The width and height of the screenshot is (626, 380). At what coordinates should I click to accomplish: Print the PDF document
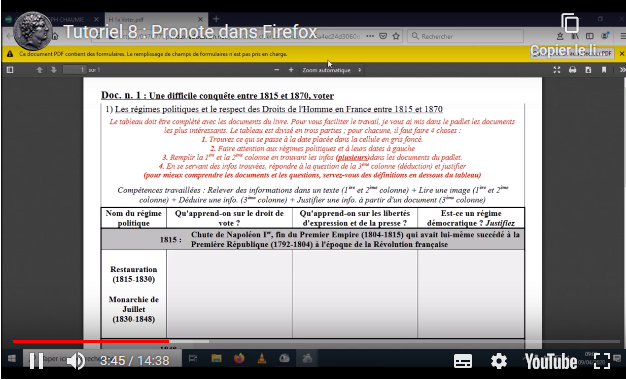click(573, 70)
